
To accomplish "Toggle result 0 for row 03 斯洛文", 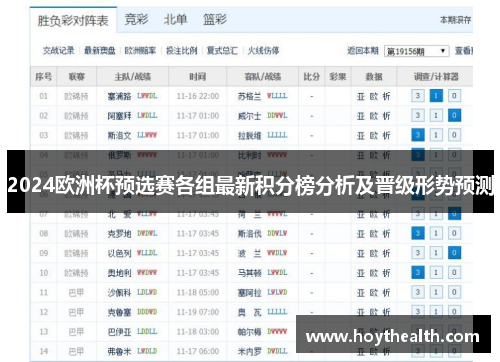I will click(x=454, y=135).
